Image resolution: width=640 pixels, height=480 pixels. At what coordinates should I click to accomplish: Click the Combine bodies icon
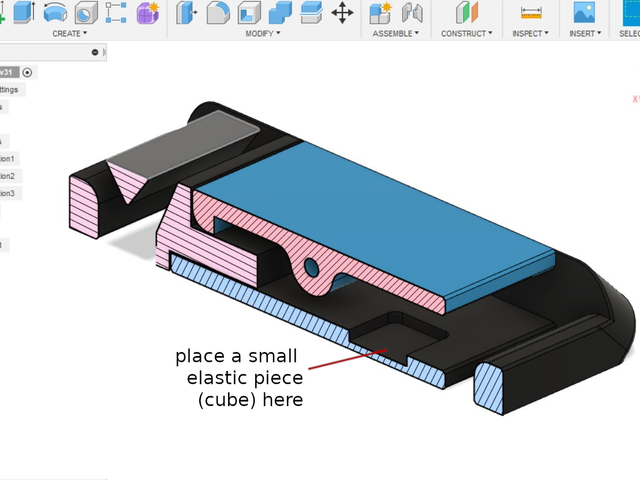280,12
